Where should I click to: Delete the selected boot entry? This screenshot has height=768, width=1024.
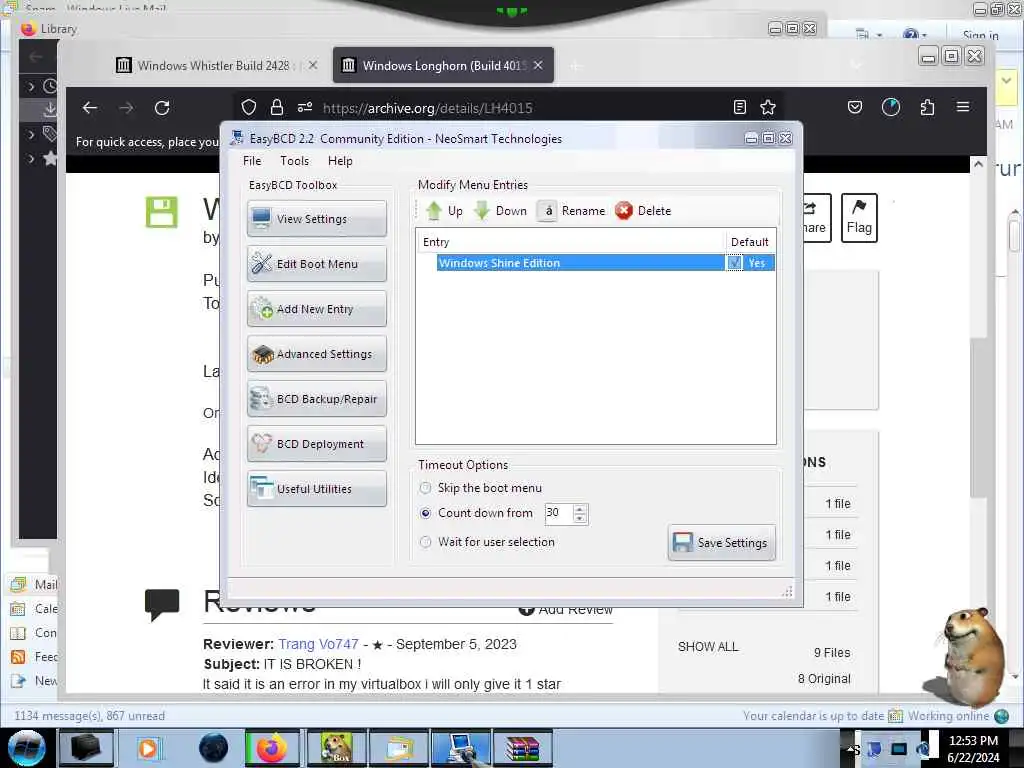coord(643,211)
